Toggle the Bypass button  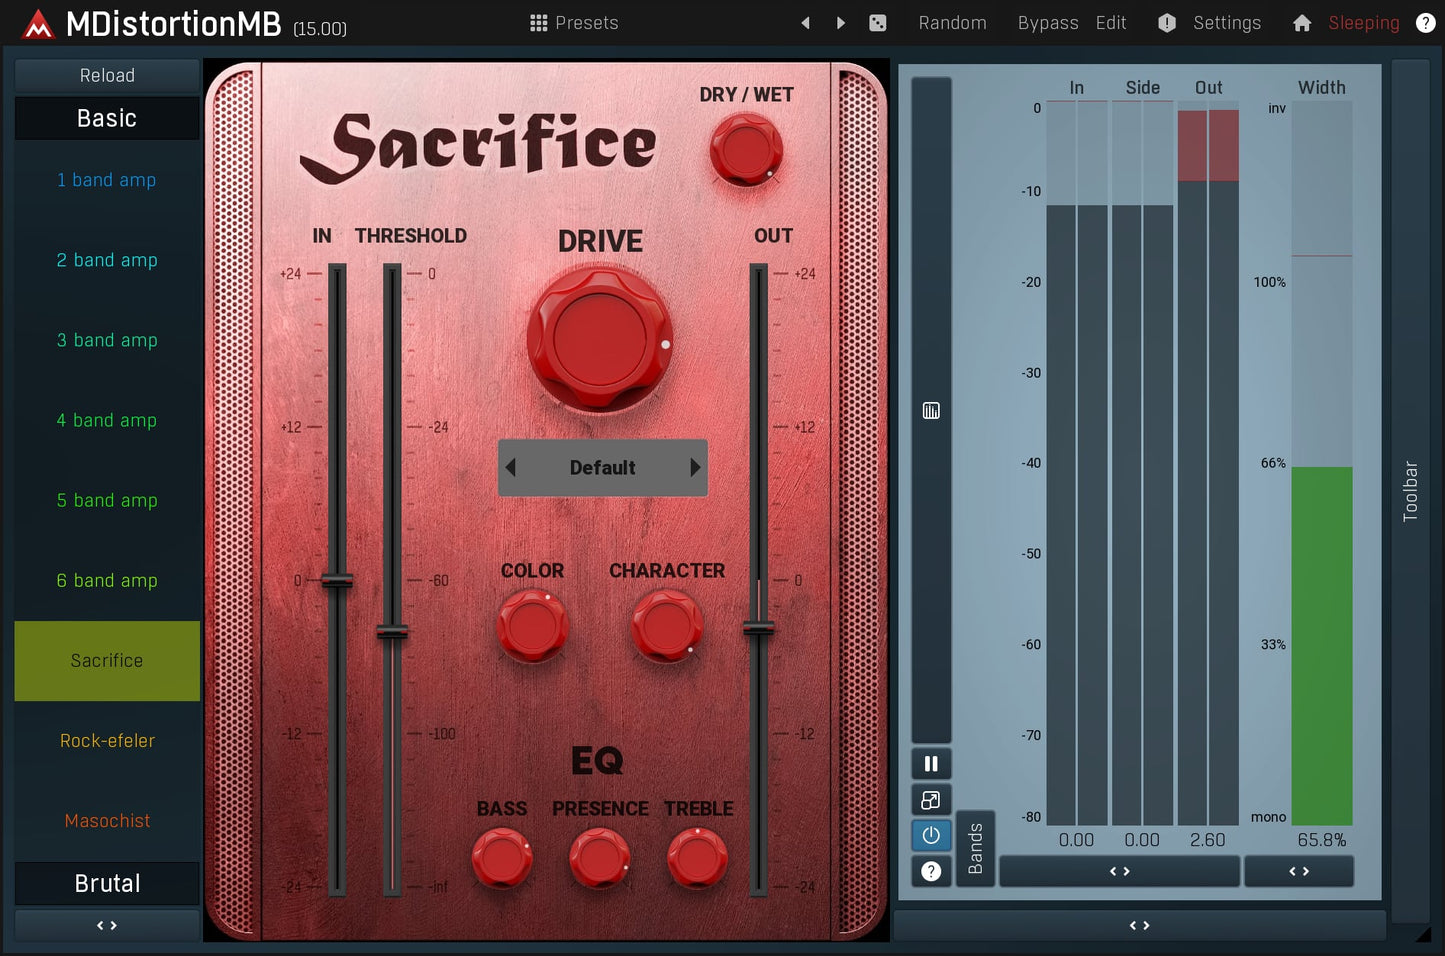tap(1047, 23)
